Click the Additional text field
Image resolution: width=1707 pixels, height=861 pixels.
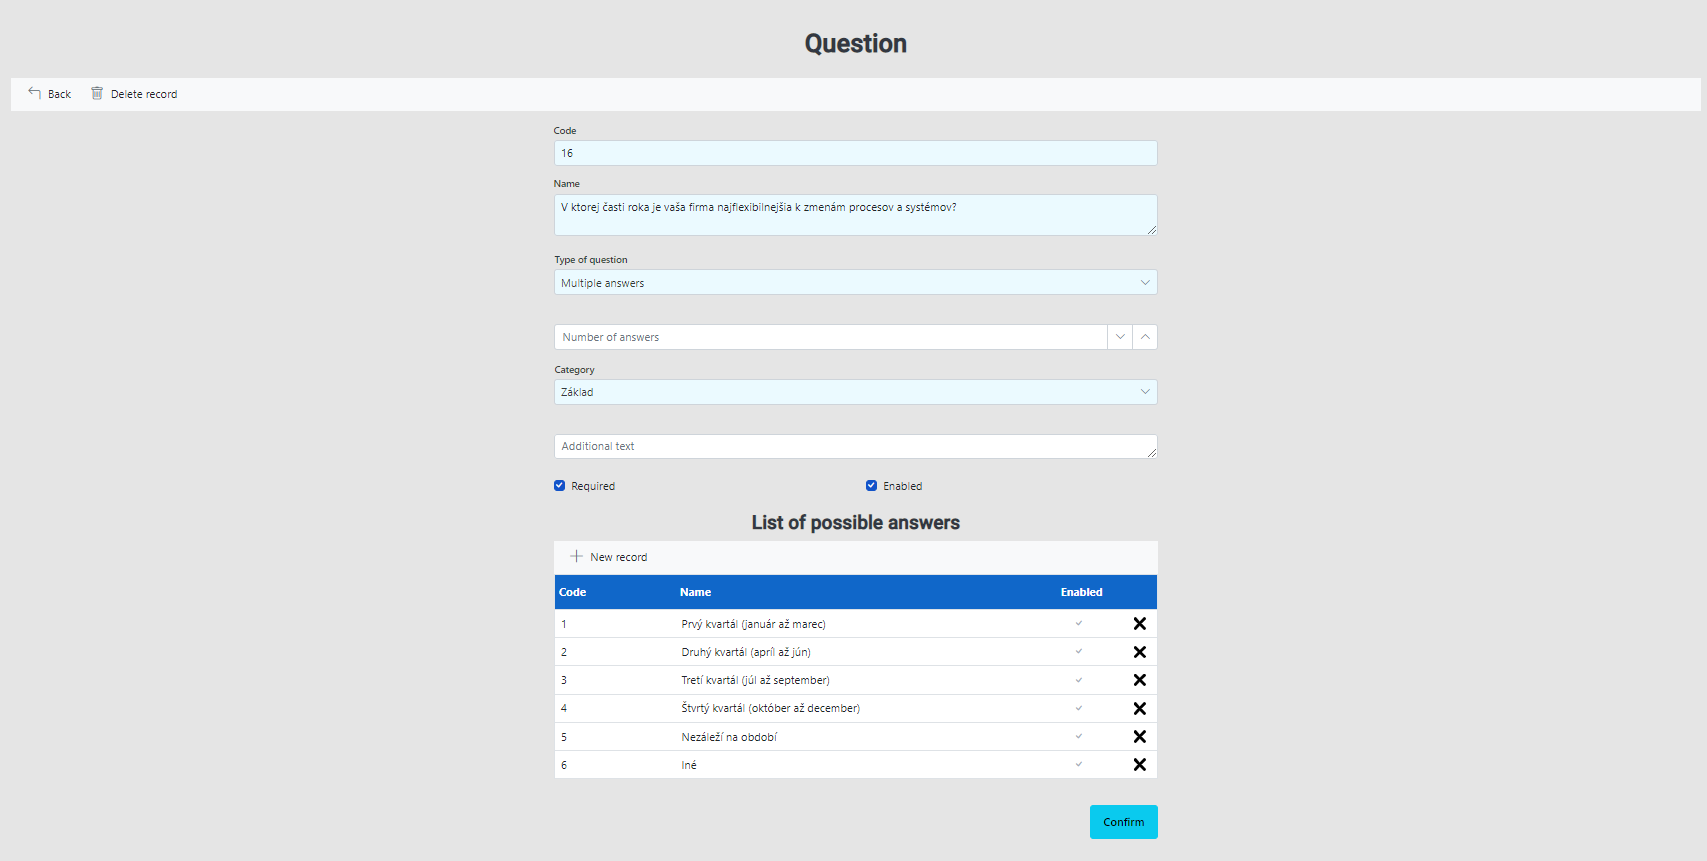click(x=856, y=446)
